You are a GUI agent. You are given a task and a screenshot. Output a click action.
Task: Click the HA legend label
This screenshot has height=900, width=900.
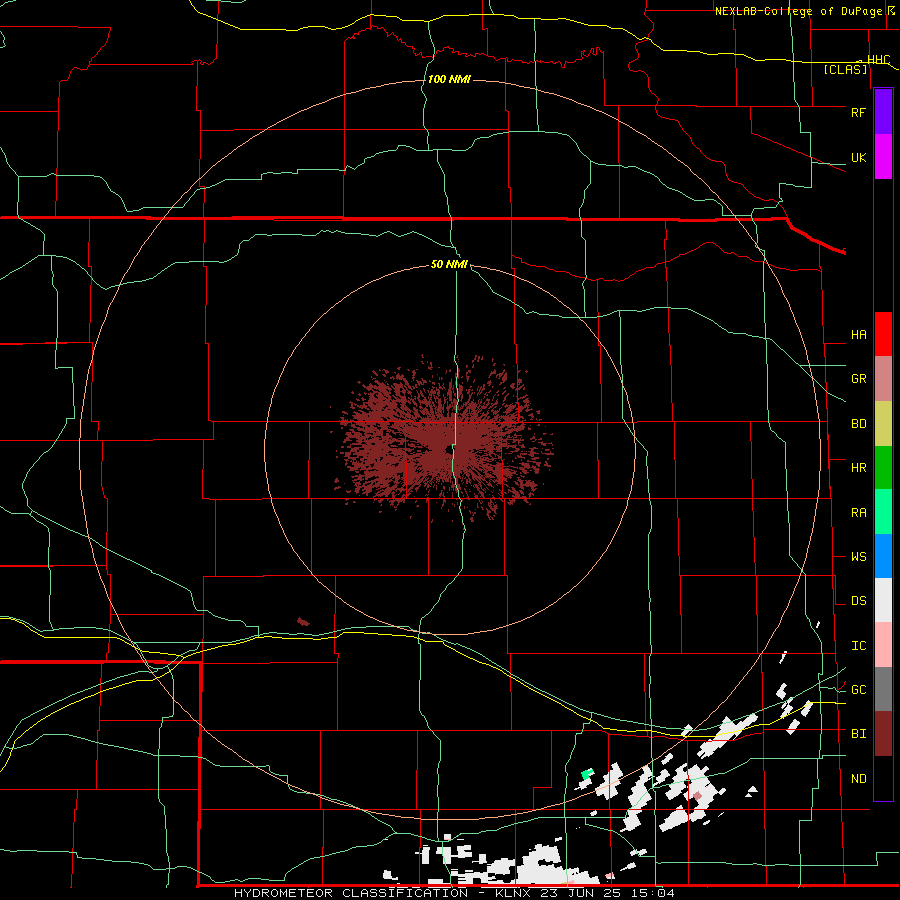(x=859, y=335)
